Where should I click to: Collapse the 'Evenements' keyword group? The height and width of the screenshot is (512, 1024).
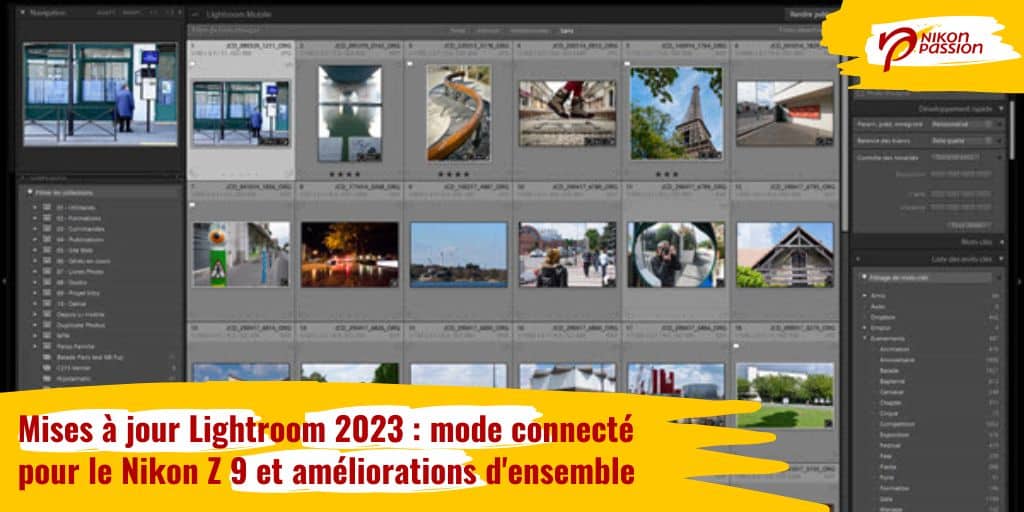click(x=865, y=338)
